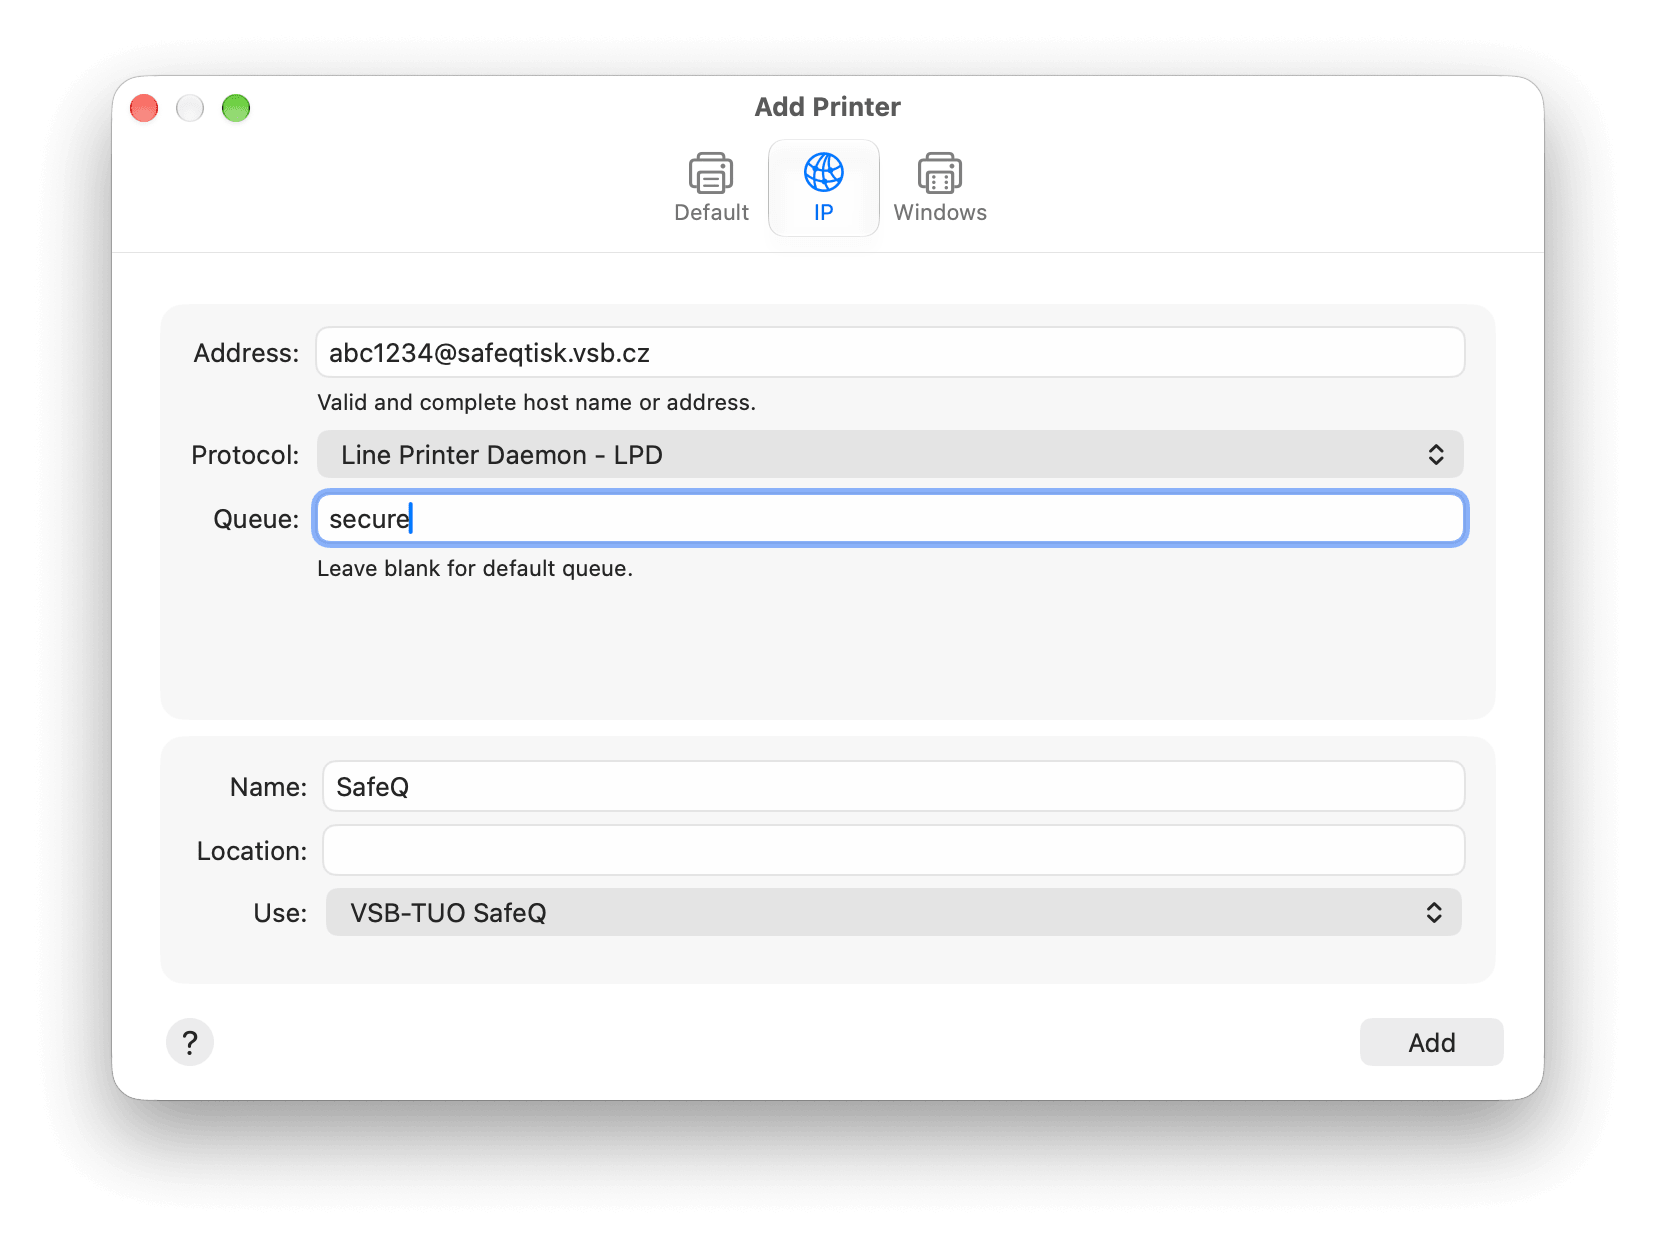
Task: Open help with the question mark button
Action: (190, 1042)
